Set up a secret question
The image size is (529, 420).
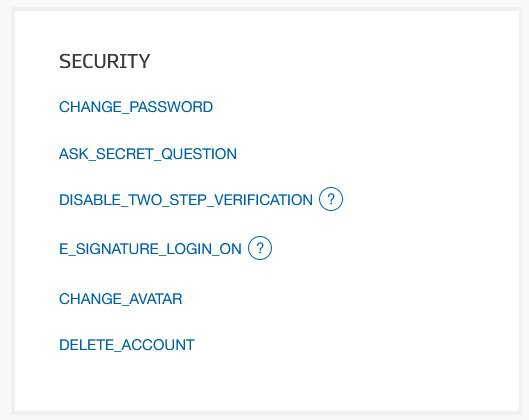click(x=148, y=154)
